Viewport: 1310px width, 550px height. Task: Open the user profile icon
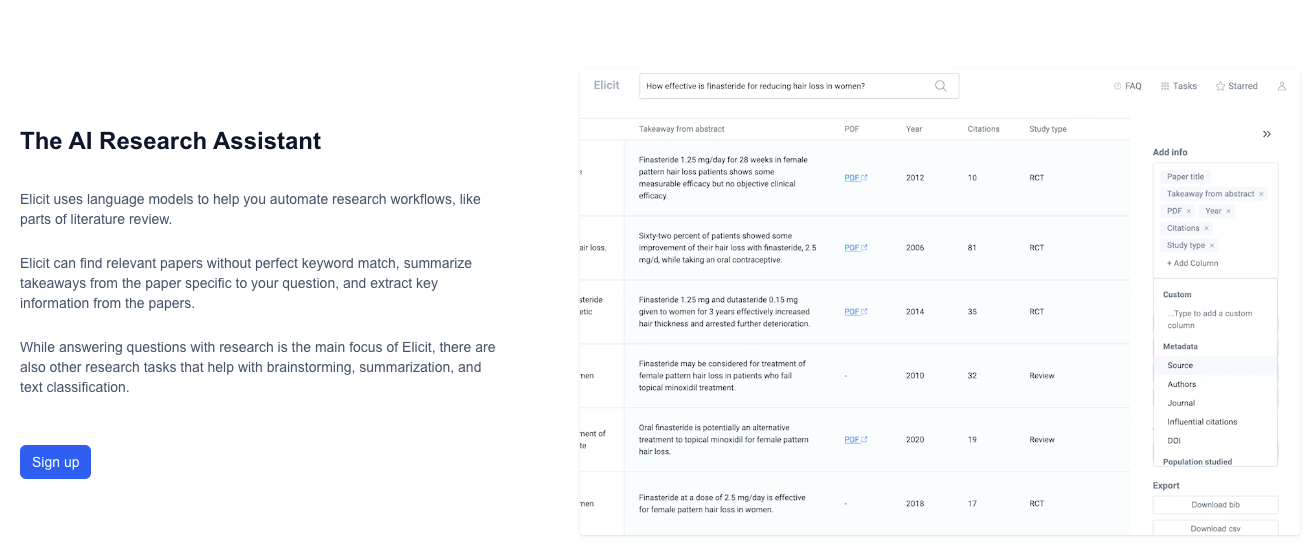(1281, 86)
